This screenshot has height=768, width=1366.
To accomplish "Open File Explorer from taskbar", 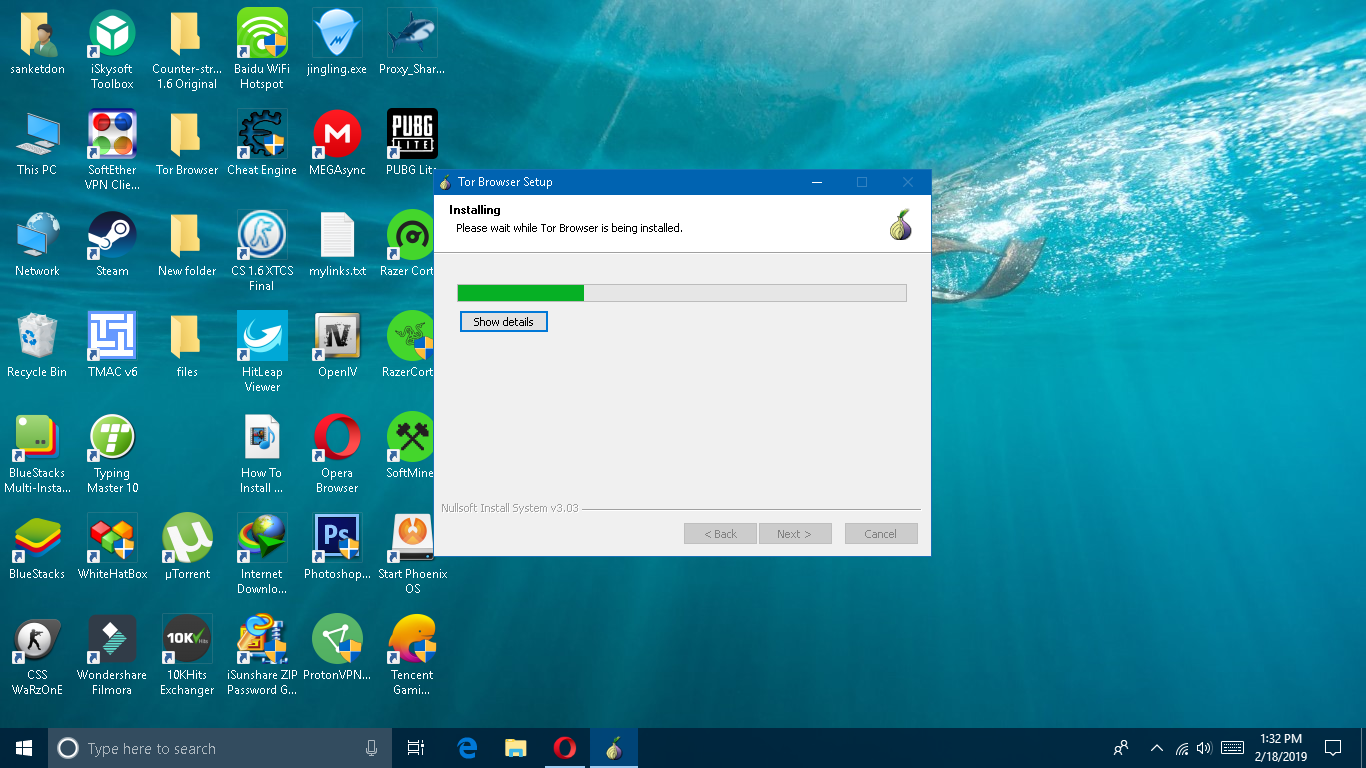I will coord(516,748).
